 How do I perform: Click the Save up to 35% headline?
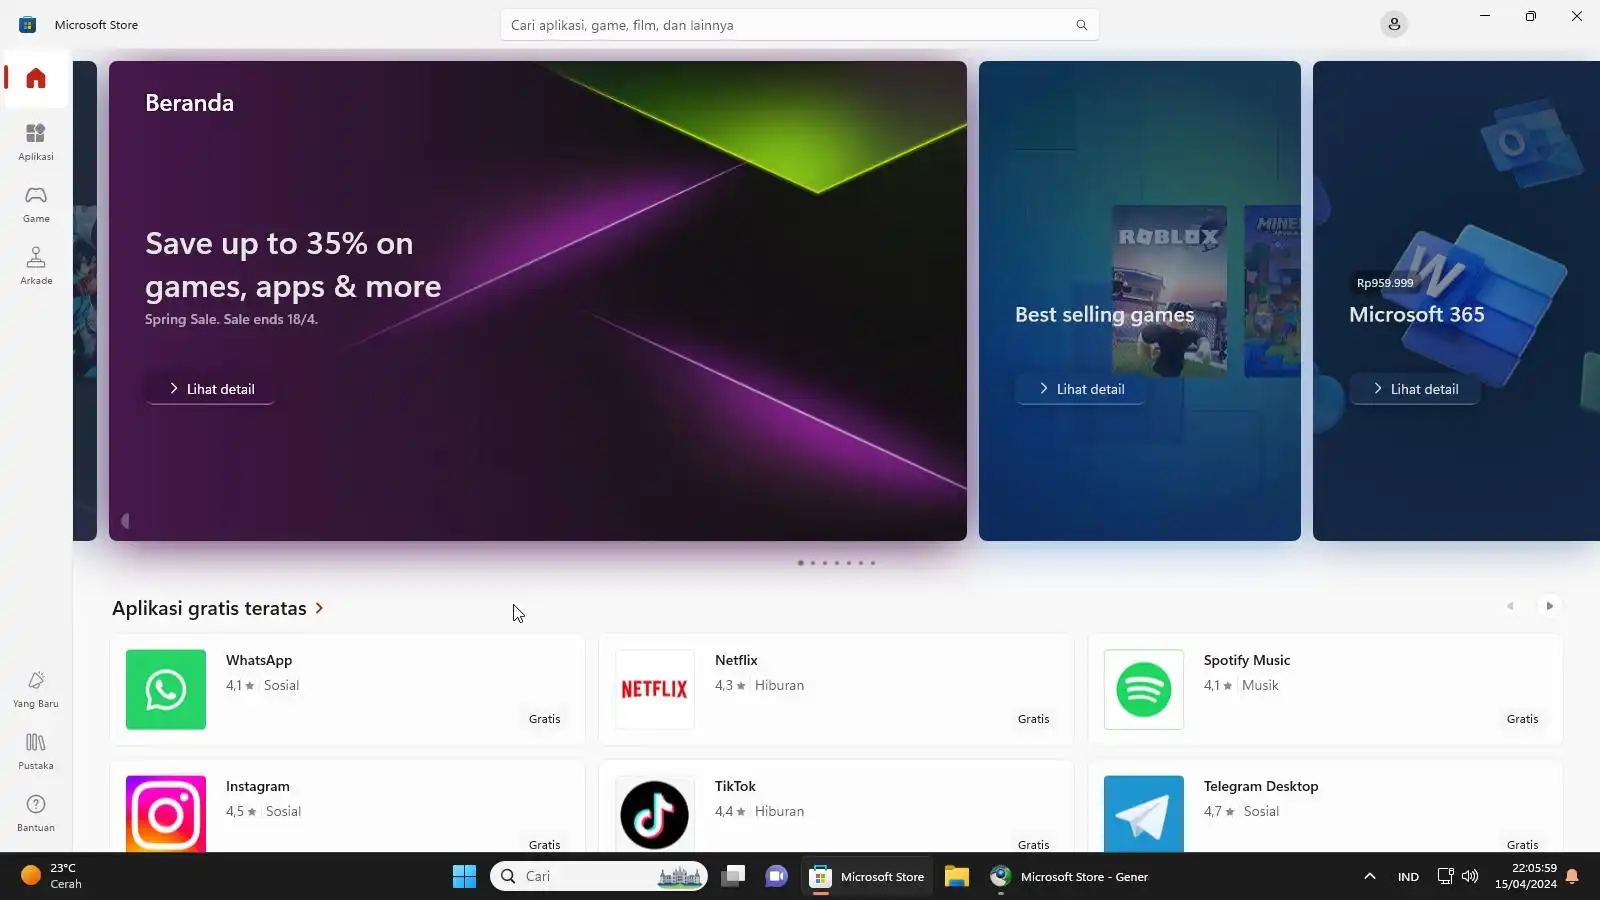293,265
